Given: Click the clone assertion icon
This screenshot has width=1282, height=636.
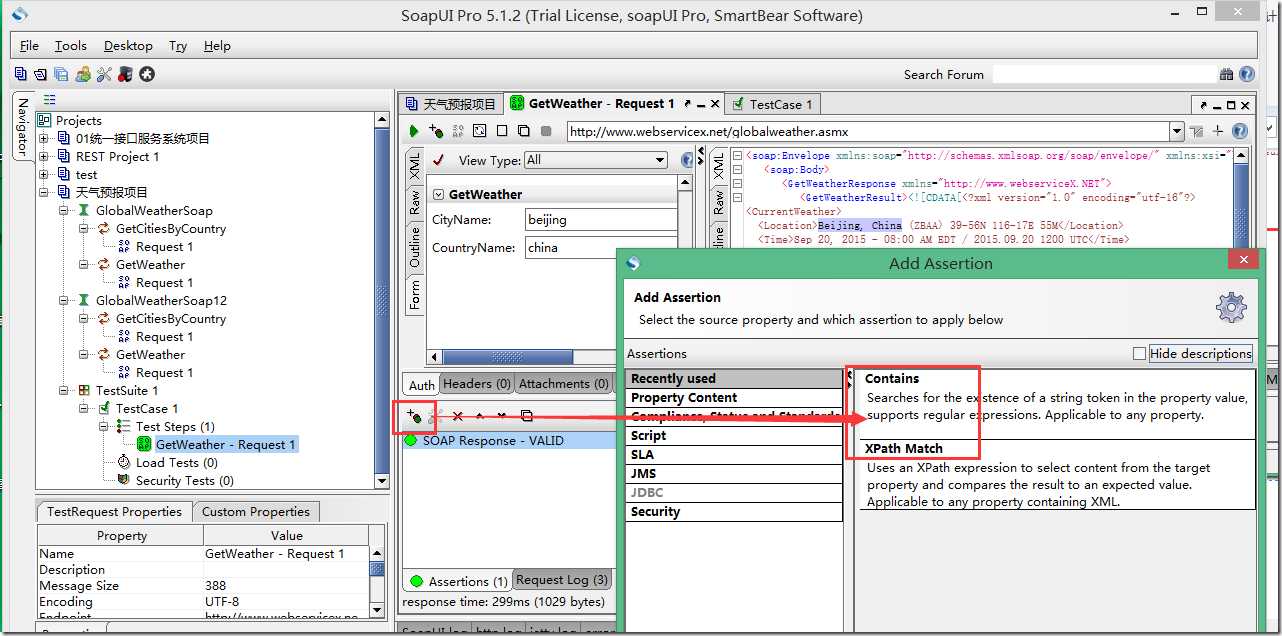Looking at the screenshot, I should pos(526,416).
